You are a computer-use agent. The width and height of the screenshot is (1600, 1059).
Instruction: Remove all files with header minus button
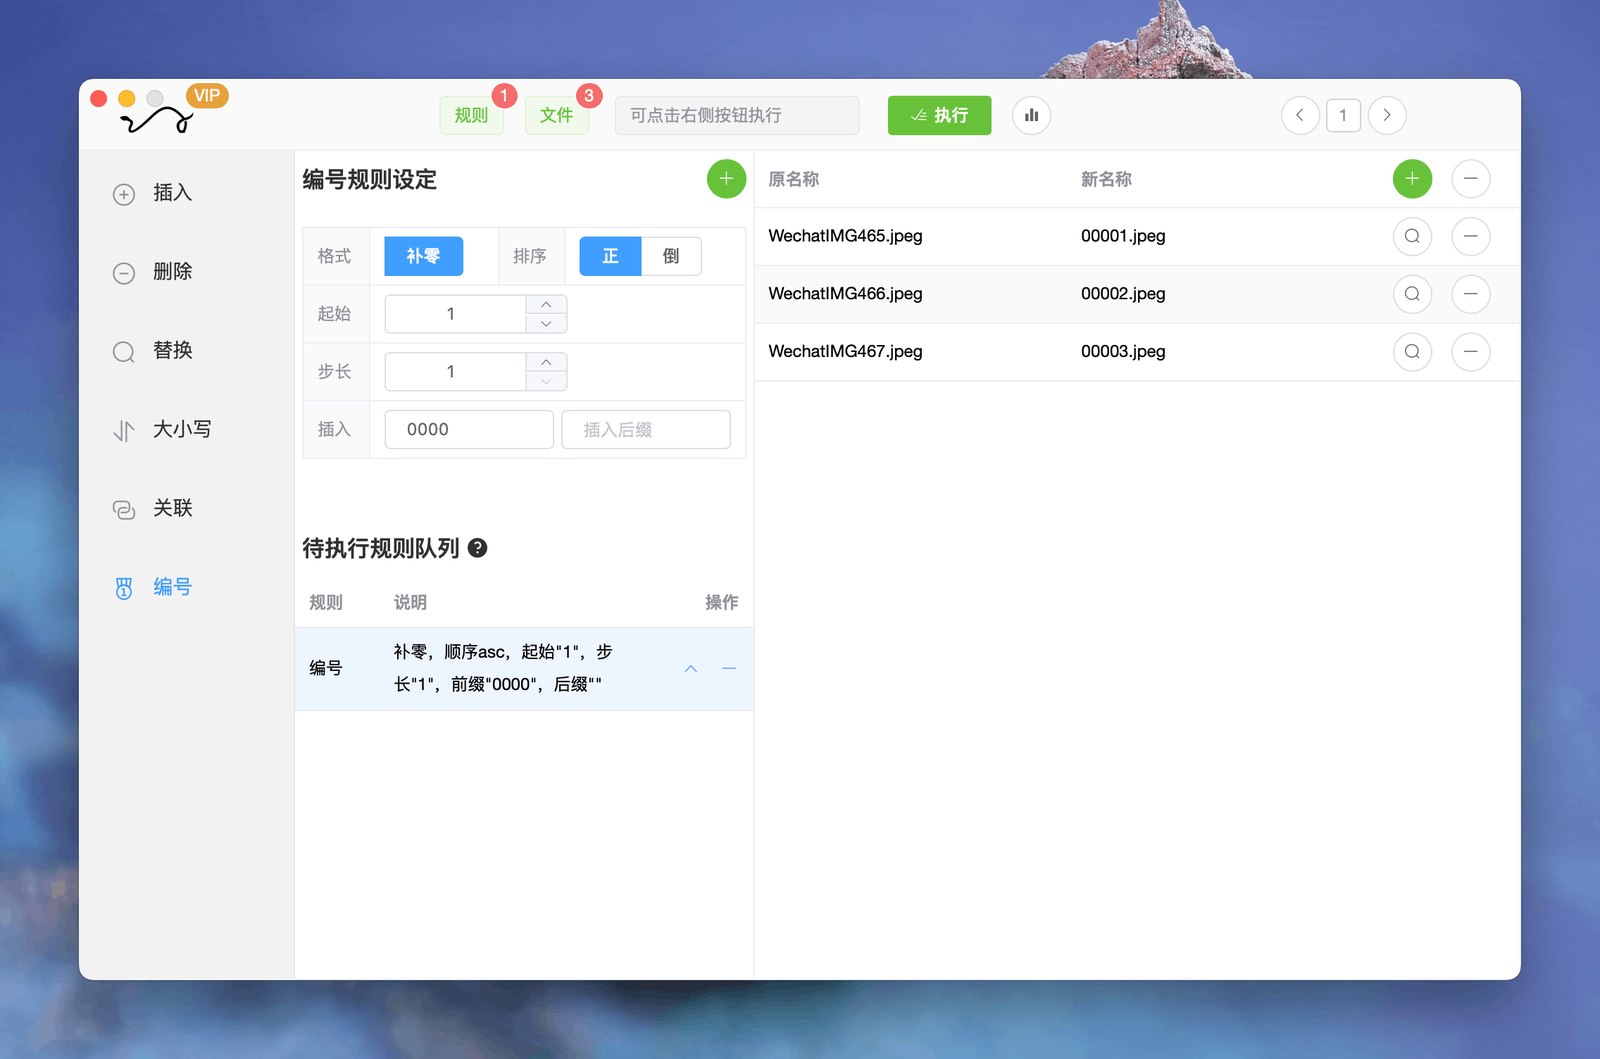point(1471,179)
